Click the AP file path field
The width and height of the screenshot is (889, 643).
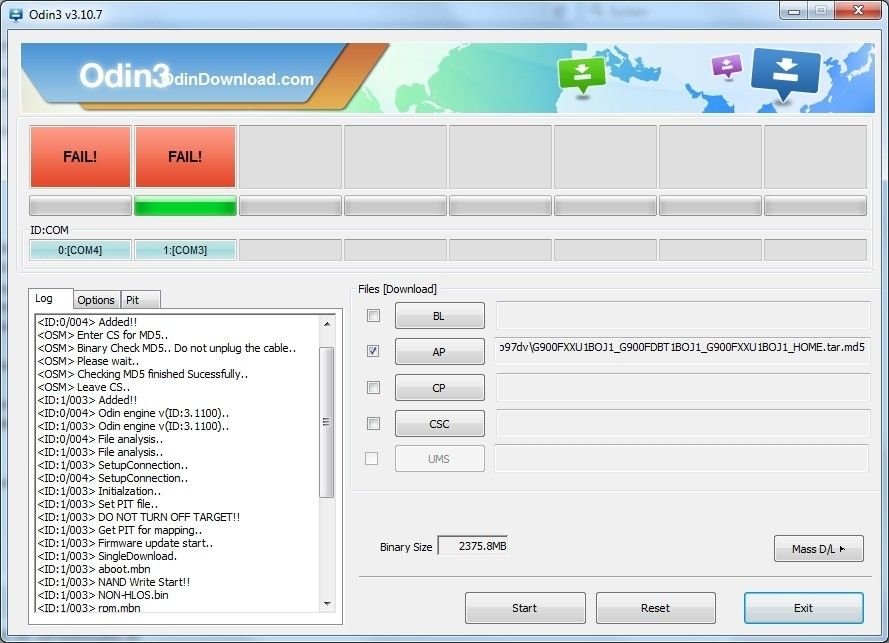point(681,351)
